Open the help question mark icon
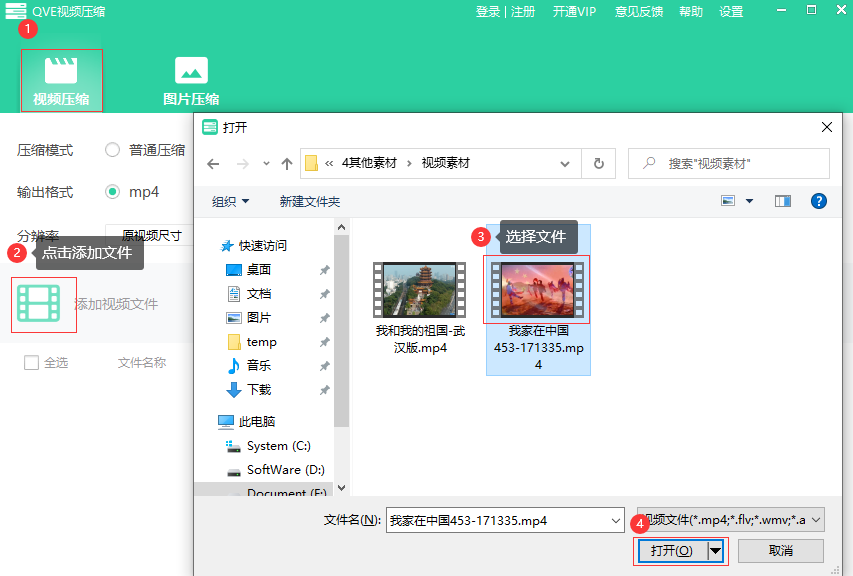The height and width of the screenshot is (576, 853). 818,201
